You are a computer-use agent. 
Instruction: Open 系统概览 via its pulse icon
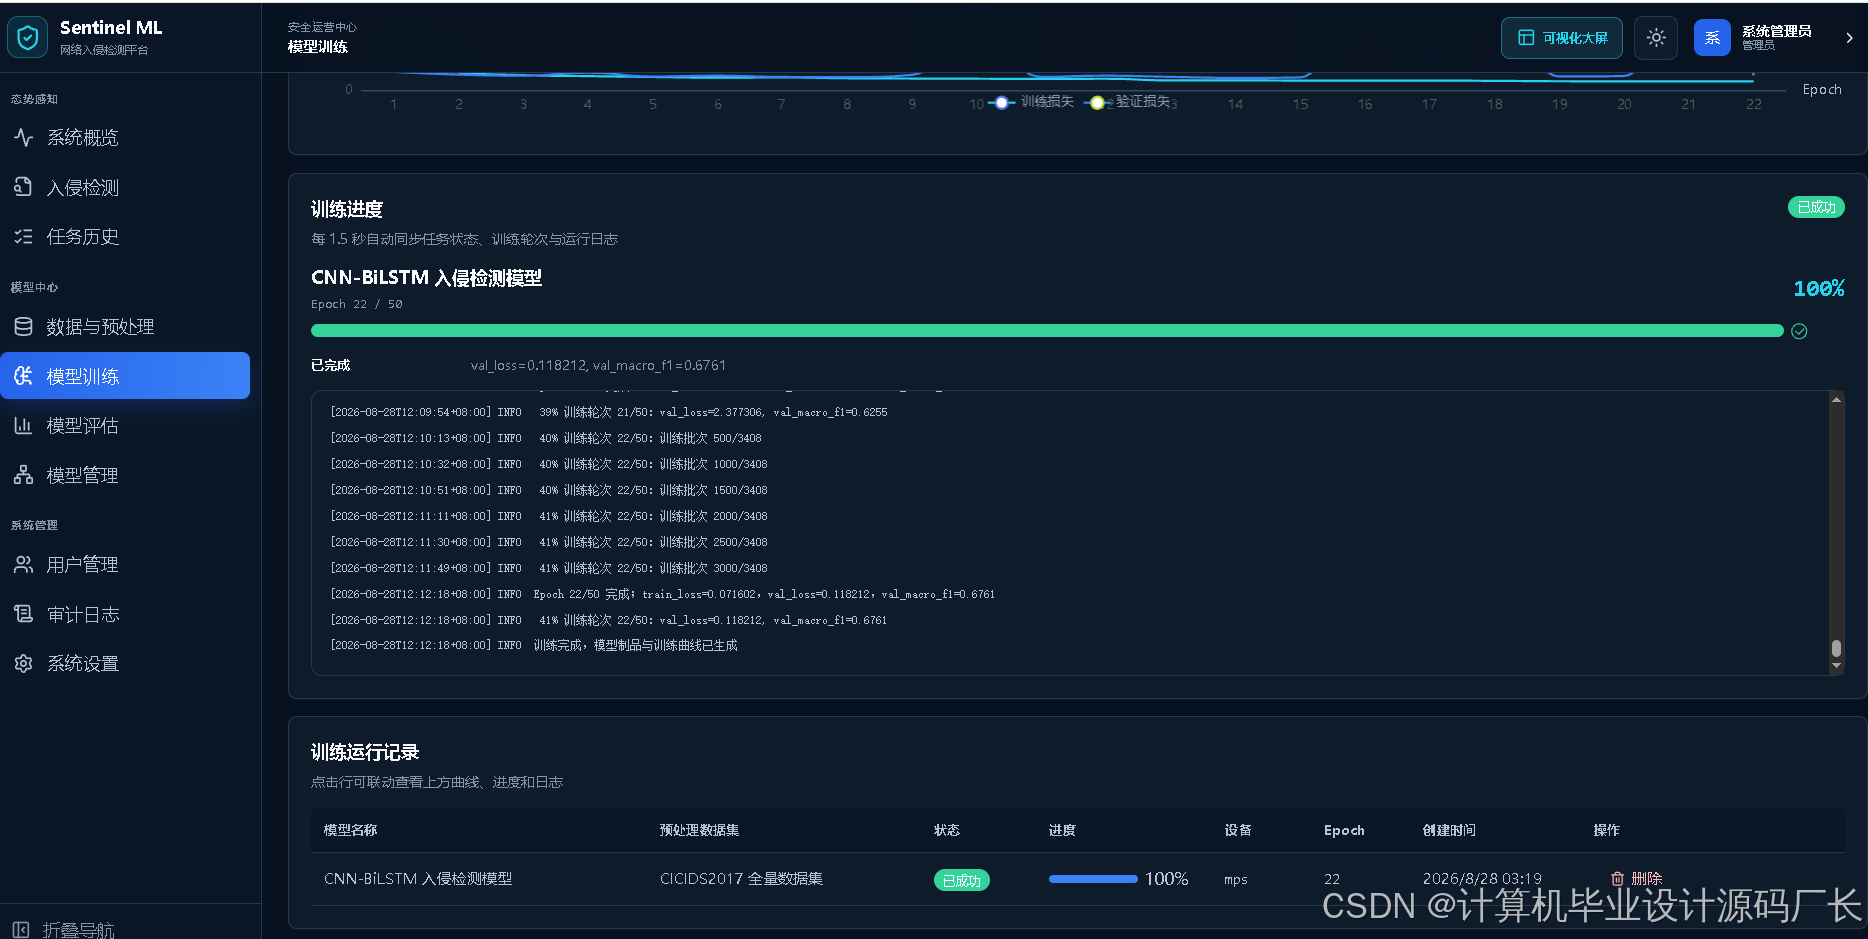coord(24,137)
